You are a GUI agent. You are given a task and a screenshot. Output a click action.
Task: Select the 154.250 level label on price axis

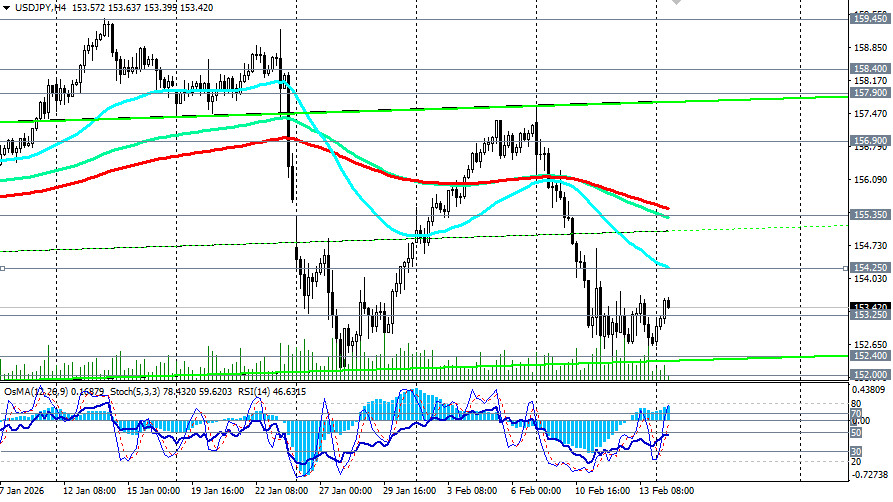[869, 268]
